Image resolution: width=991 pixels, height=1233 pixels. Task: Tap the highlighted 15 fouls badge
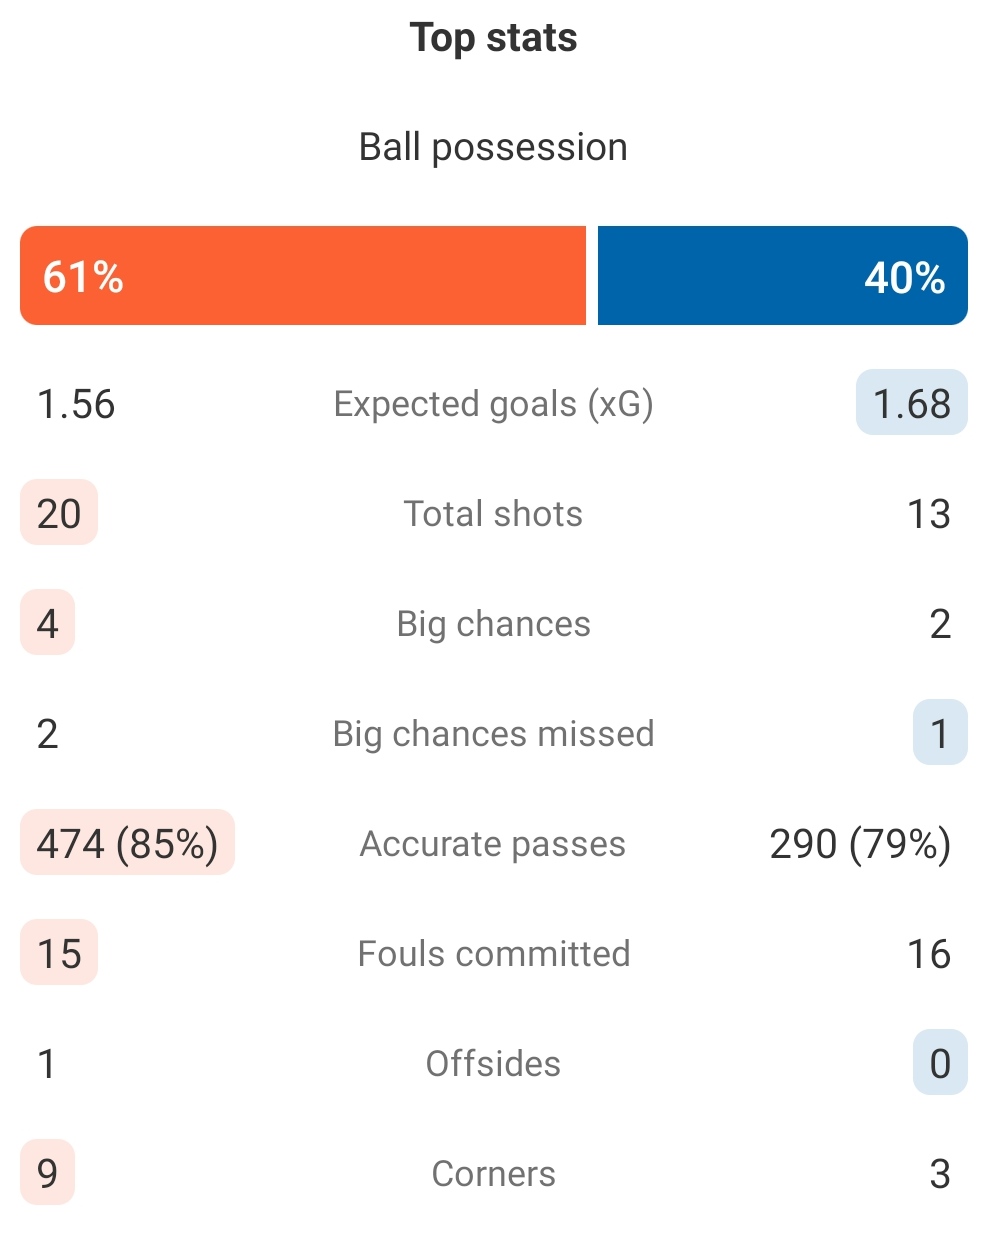pos(59,952)
